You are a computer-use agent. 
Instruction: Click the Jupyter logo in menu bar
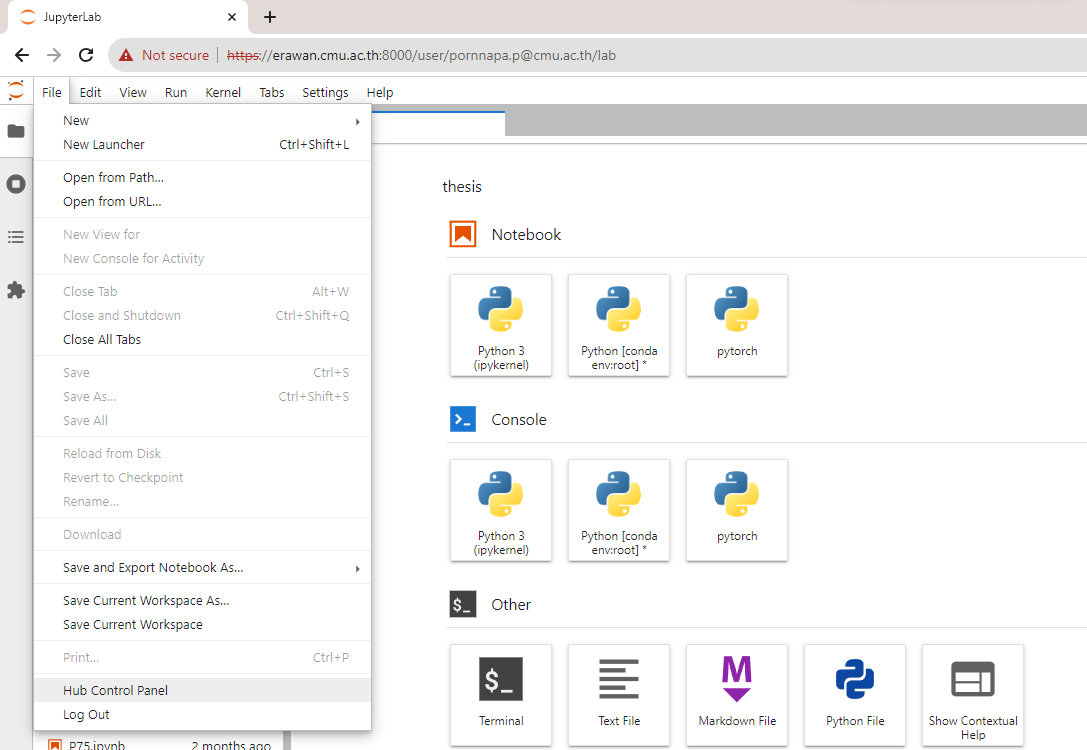(x=16, y=91)
